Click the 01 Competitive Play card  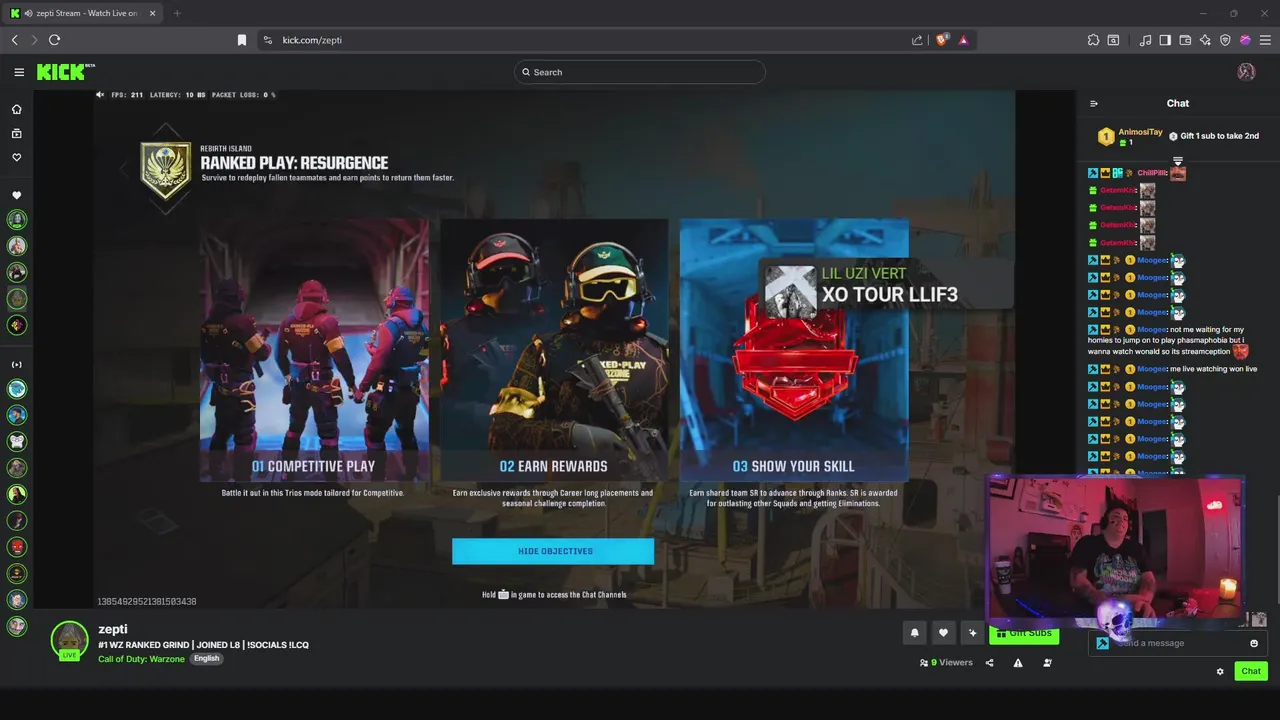tap(314, 351)
